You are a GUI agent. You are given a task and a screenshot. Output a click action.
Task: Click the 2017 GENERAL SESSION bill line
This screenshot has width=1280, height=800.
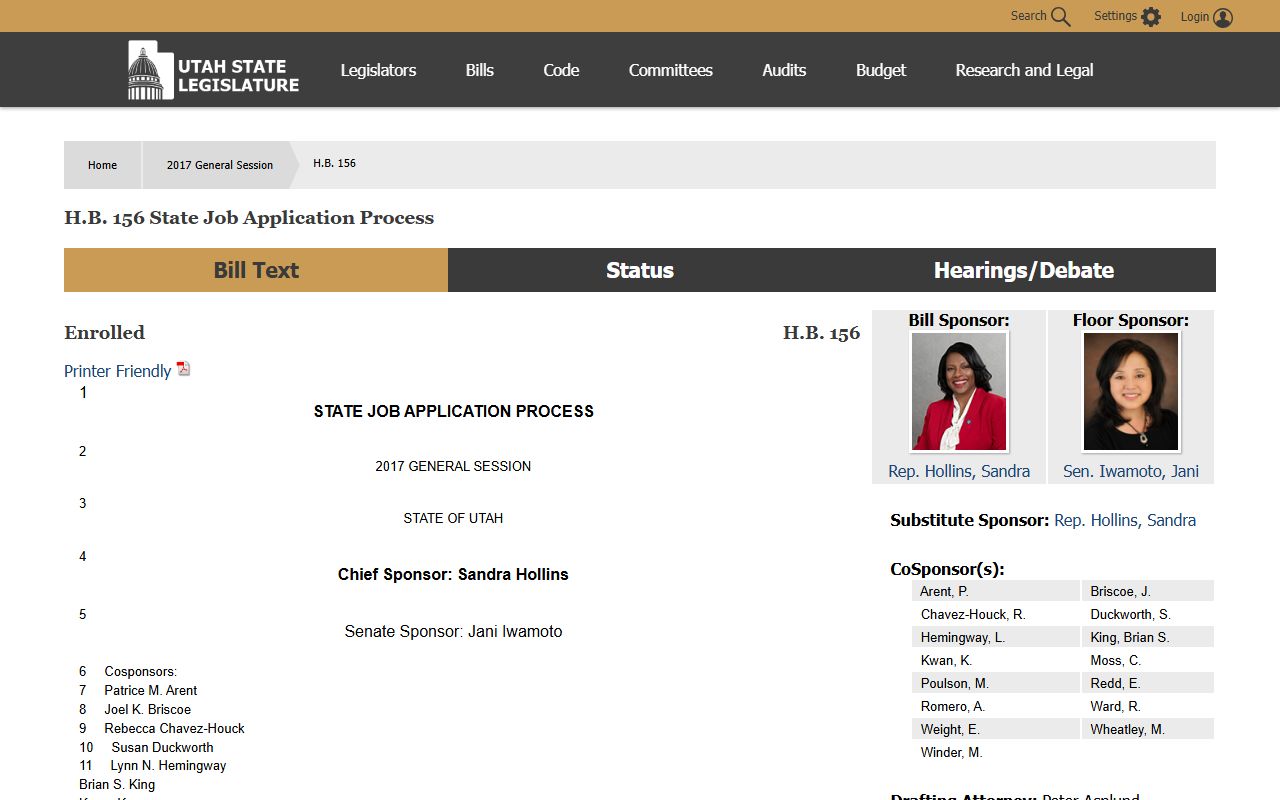[x=453, y=466]
